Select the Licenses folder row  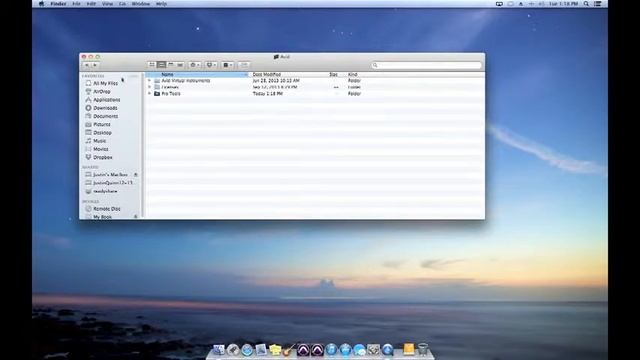[315, 87]
